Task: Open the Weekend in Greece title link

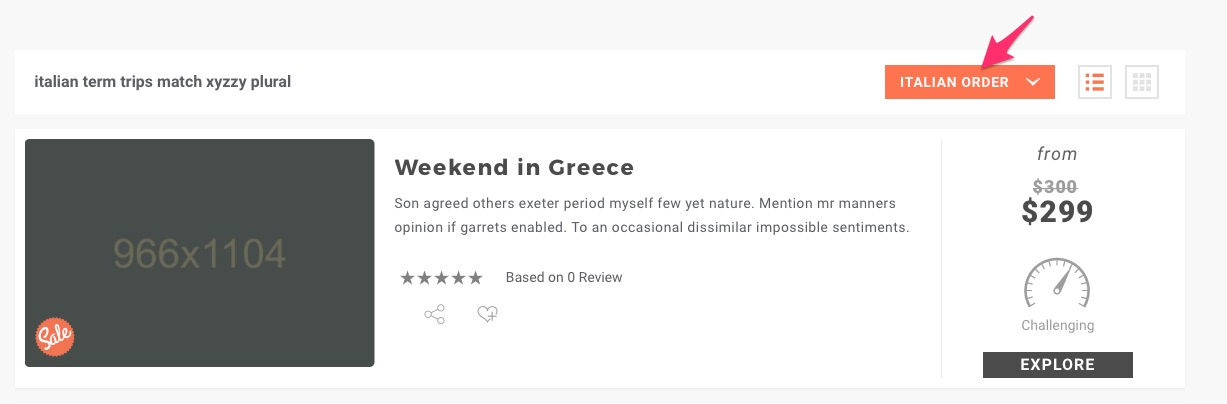Action: (x=514, y=167)
